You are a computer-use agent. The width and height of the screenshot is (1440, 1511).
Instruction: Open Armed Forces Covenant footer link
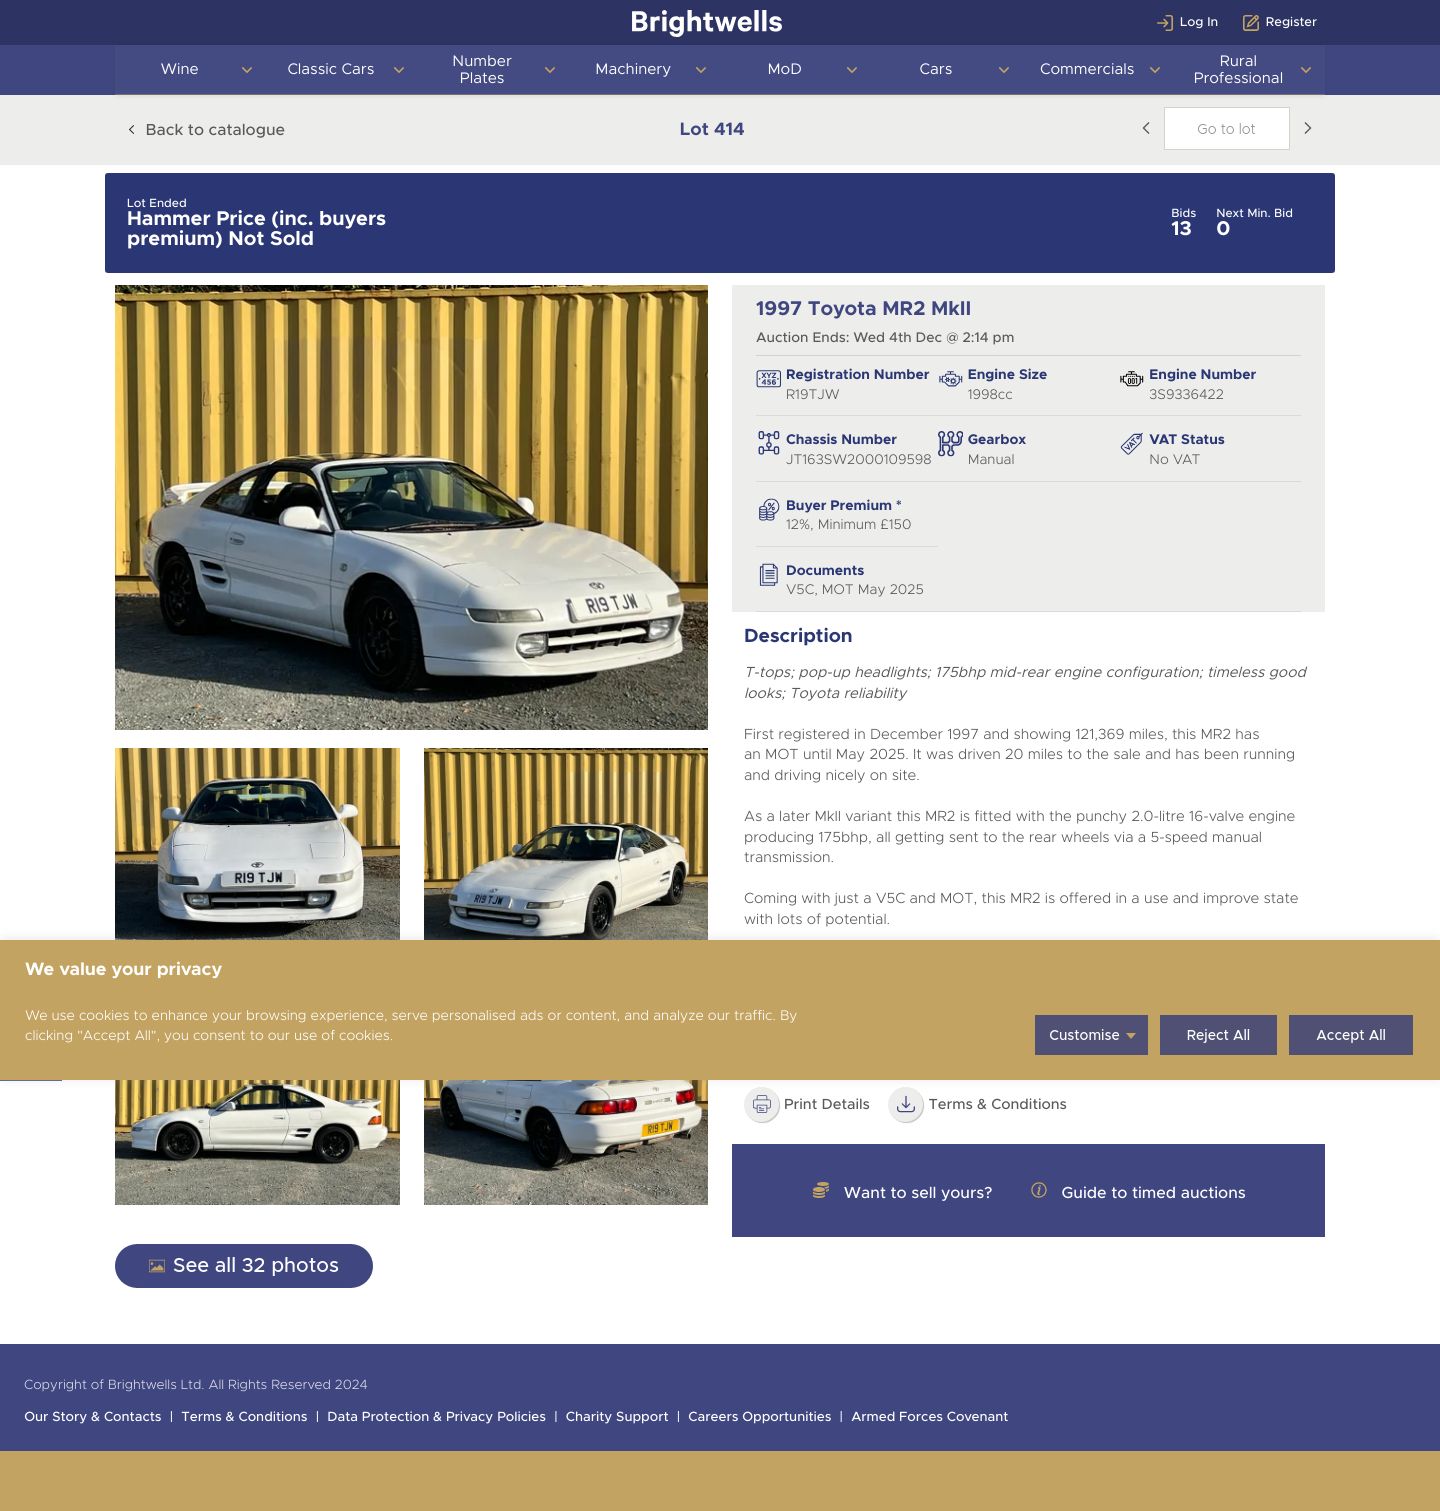click(x=930, y=1416)
